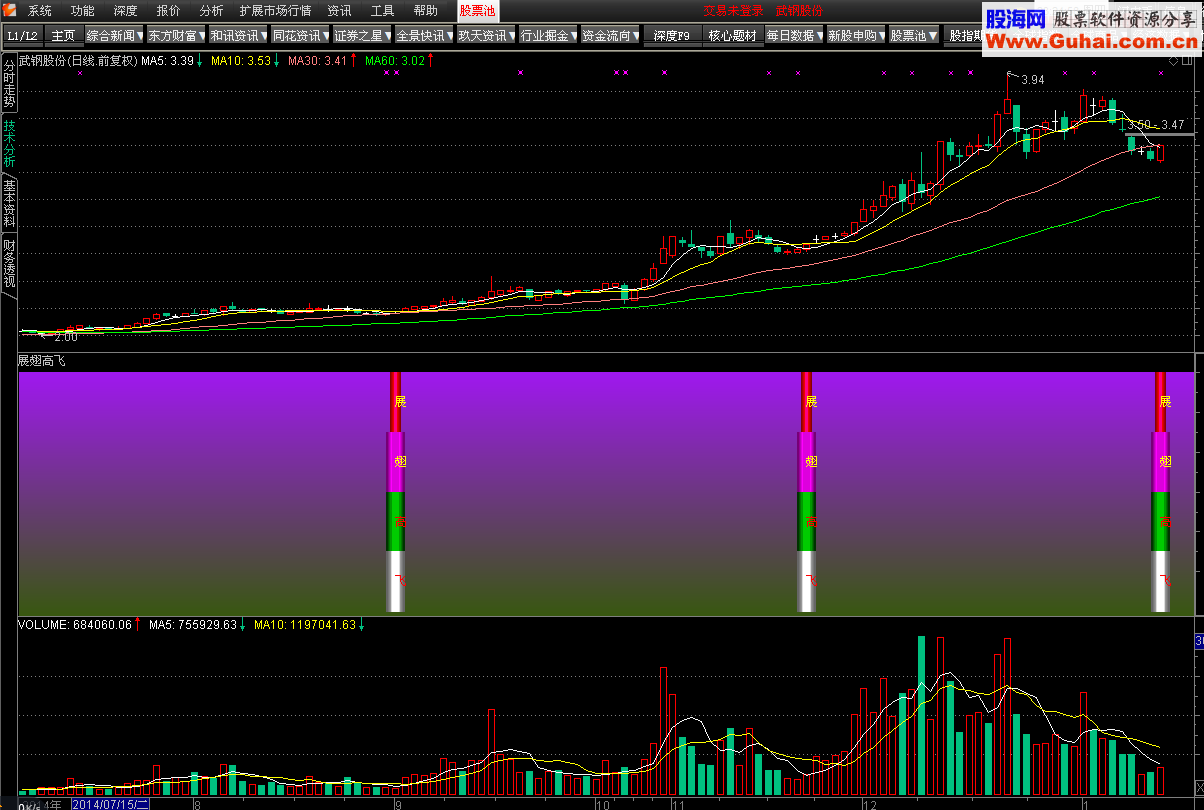Expand the 玖天资讯 dropdown
1204x810 pixels.
[x=486, y=35]
